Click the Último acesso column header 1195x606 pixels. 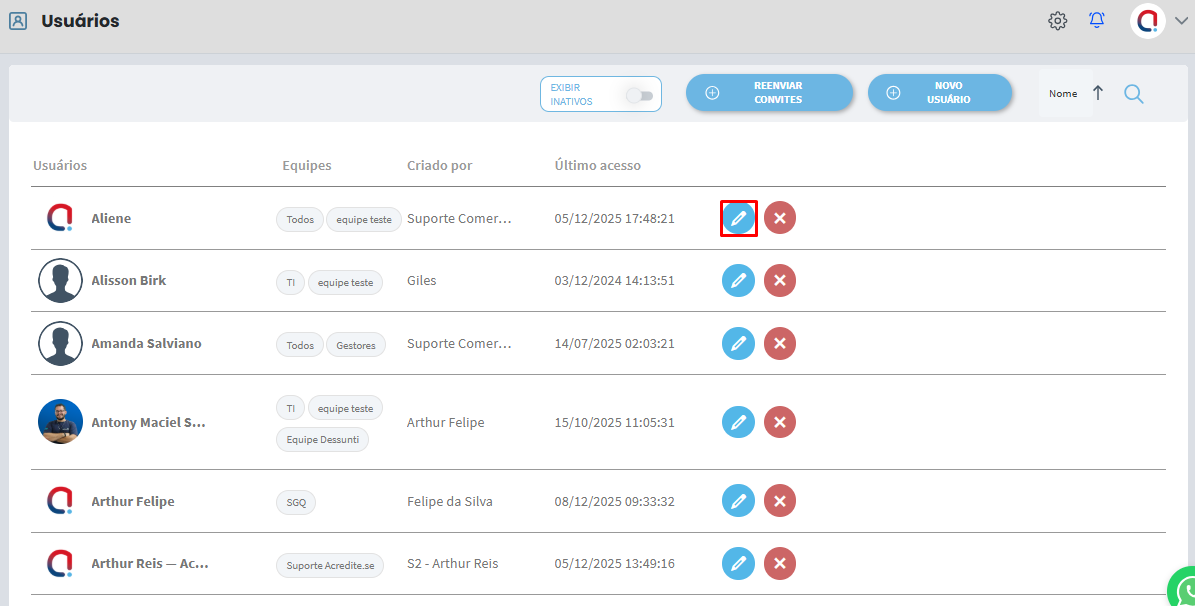click(597, 165)
